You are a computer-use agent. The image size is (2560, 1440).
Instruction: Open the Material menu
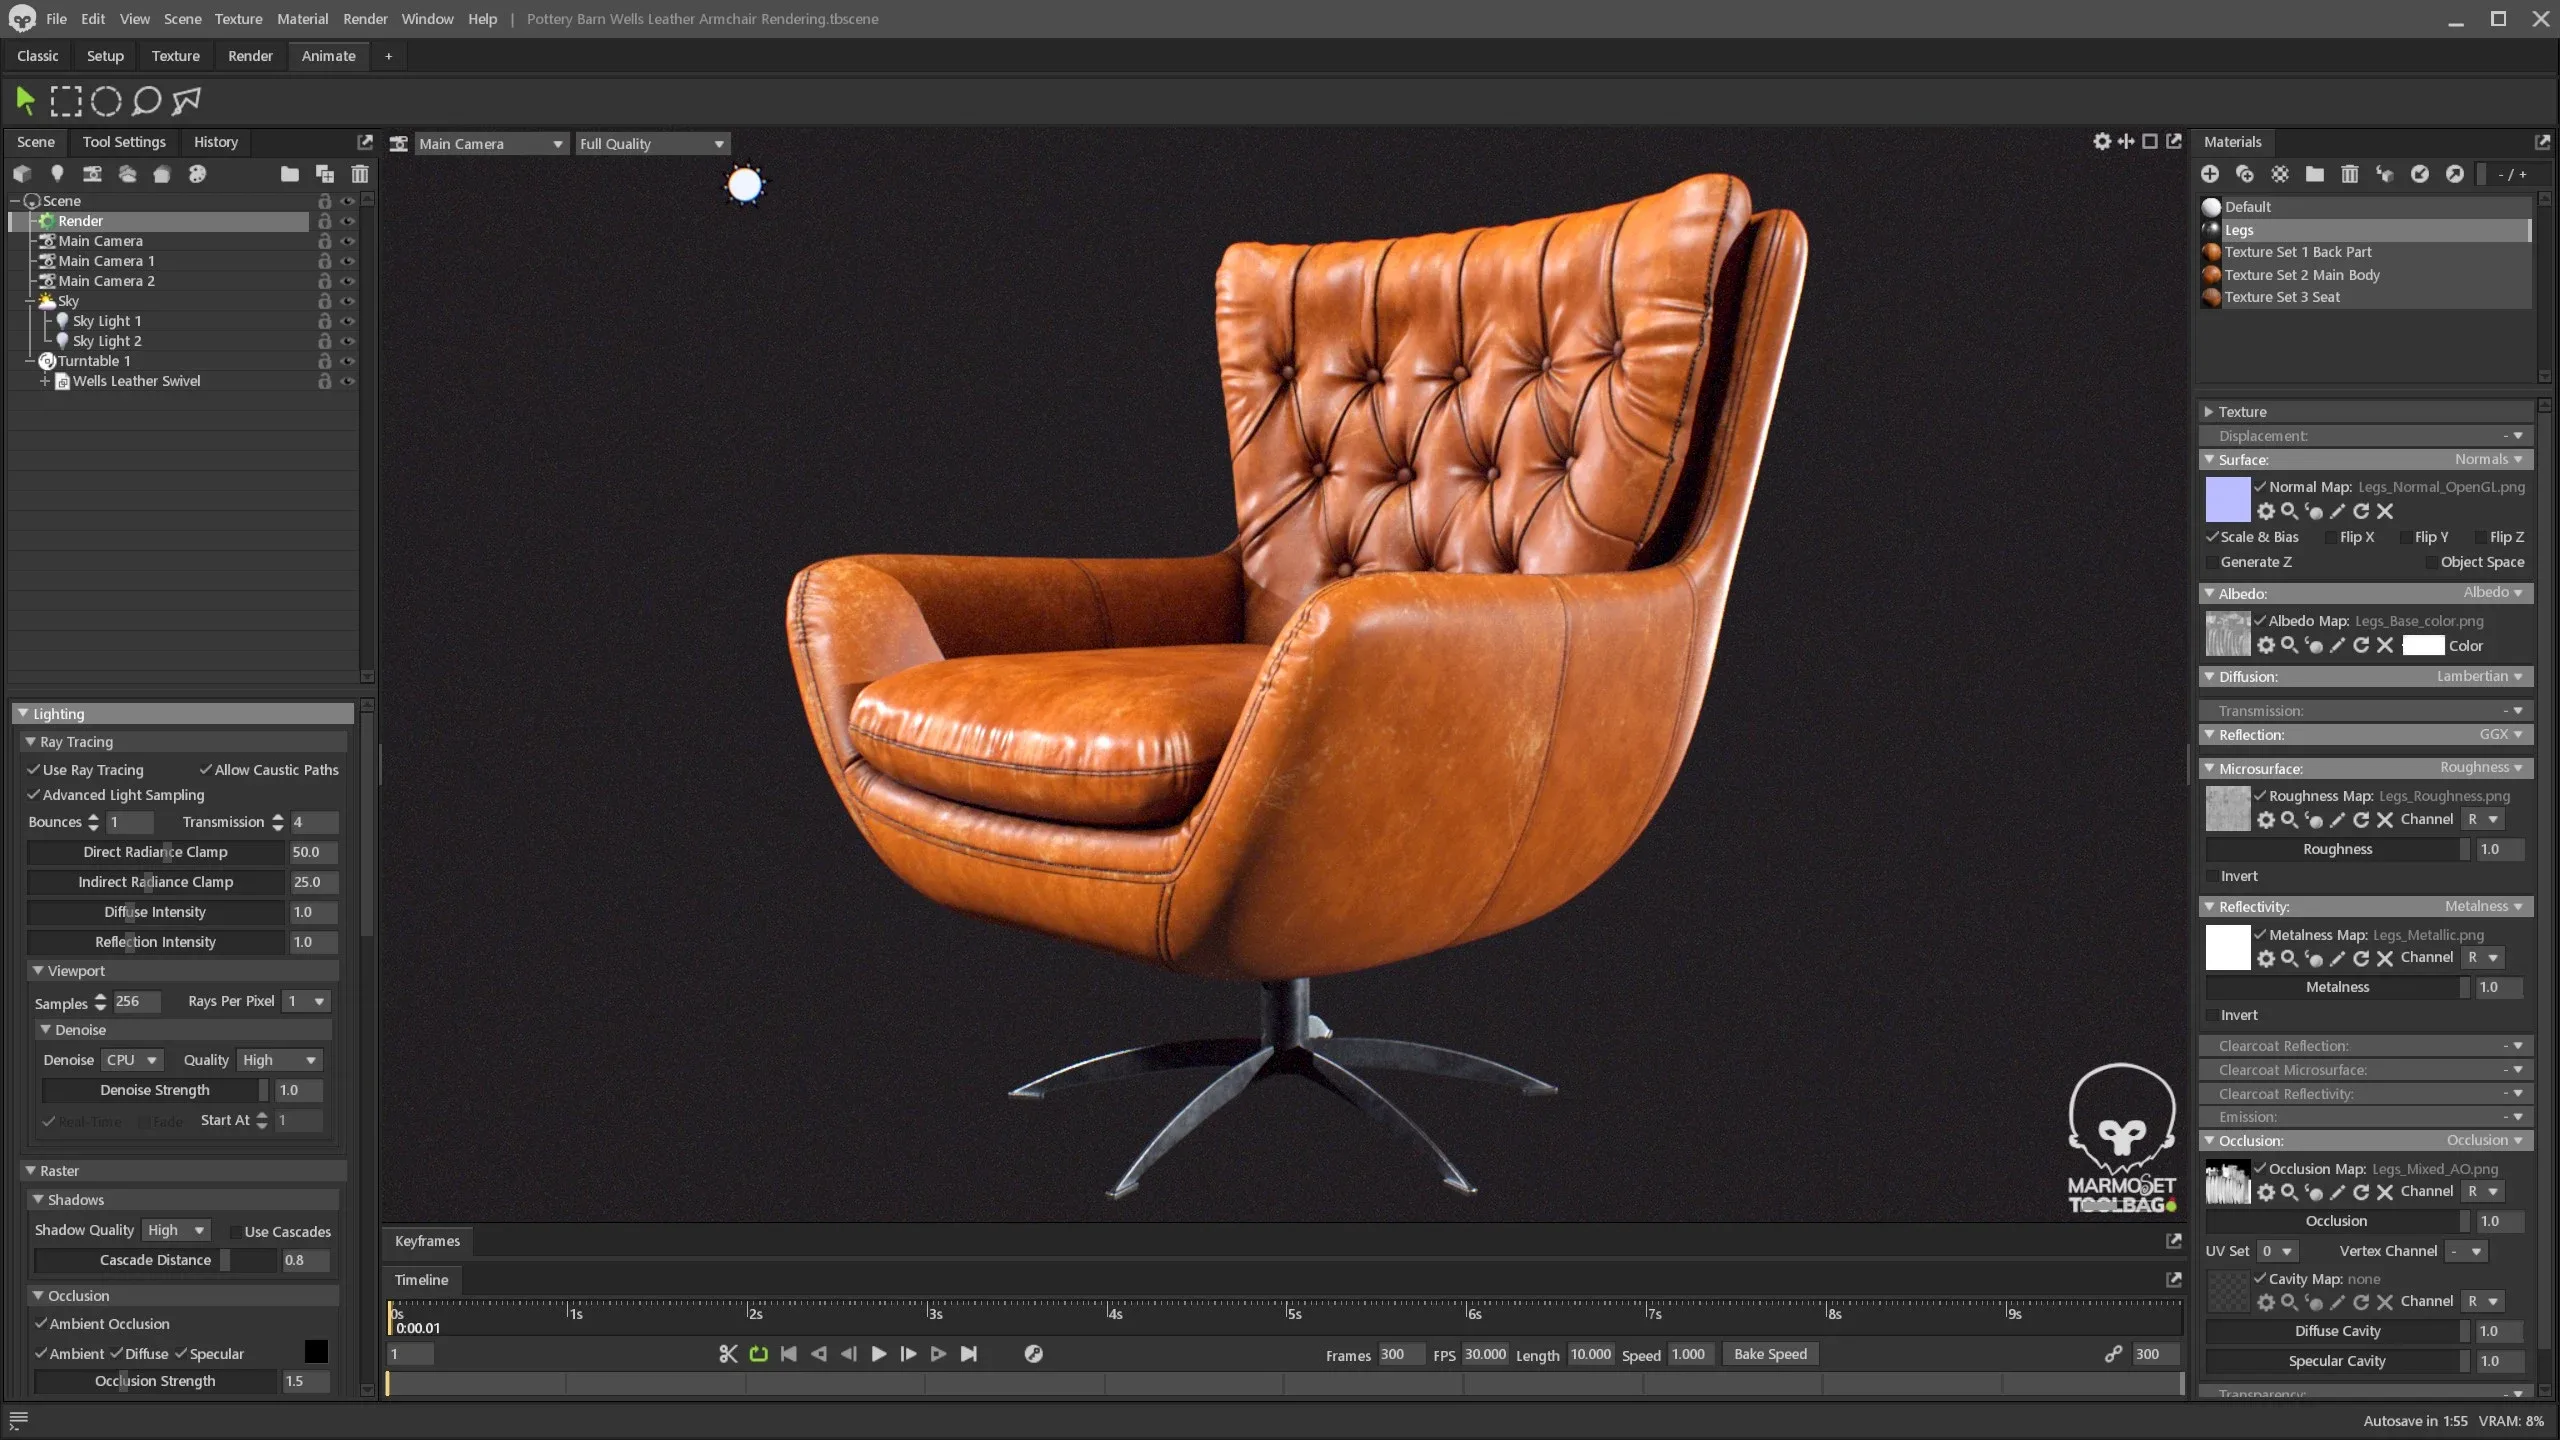click(x=302, y=18)
